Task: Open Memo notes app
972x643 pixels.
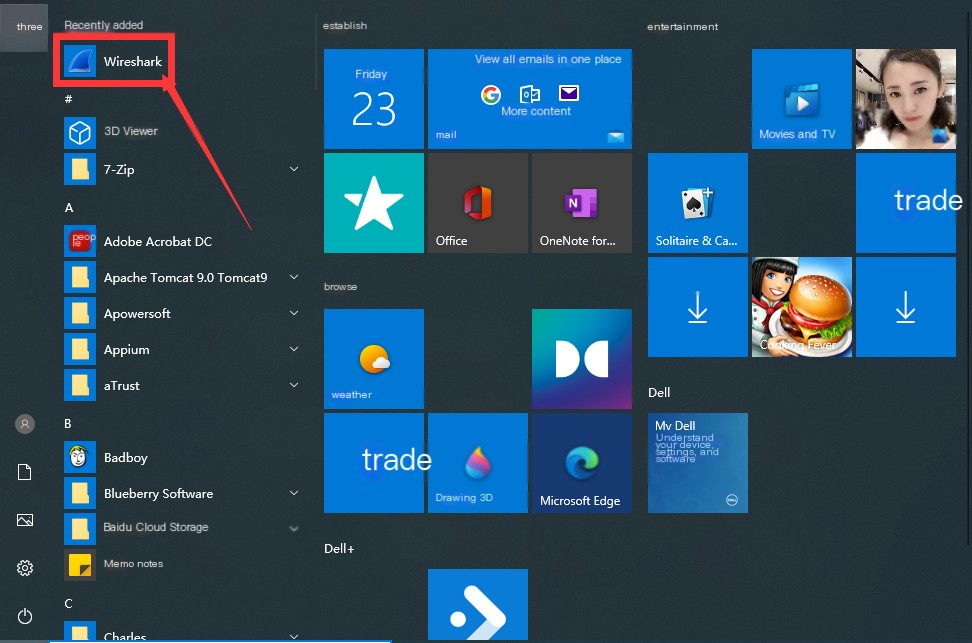Action: pos(114,564)
